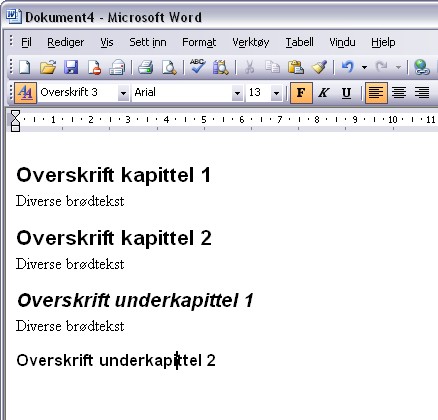Toggle italic (K) formatting
The height and width of the screenshot is (420, 438).
(x=324, y=93)
